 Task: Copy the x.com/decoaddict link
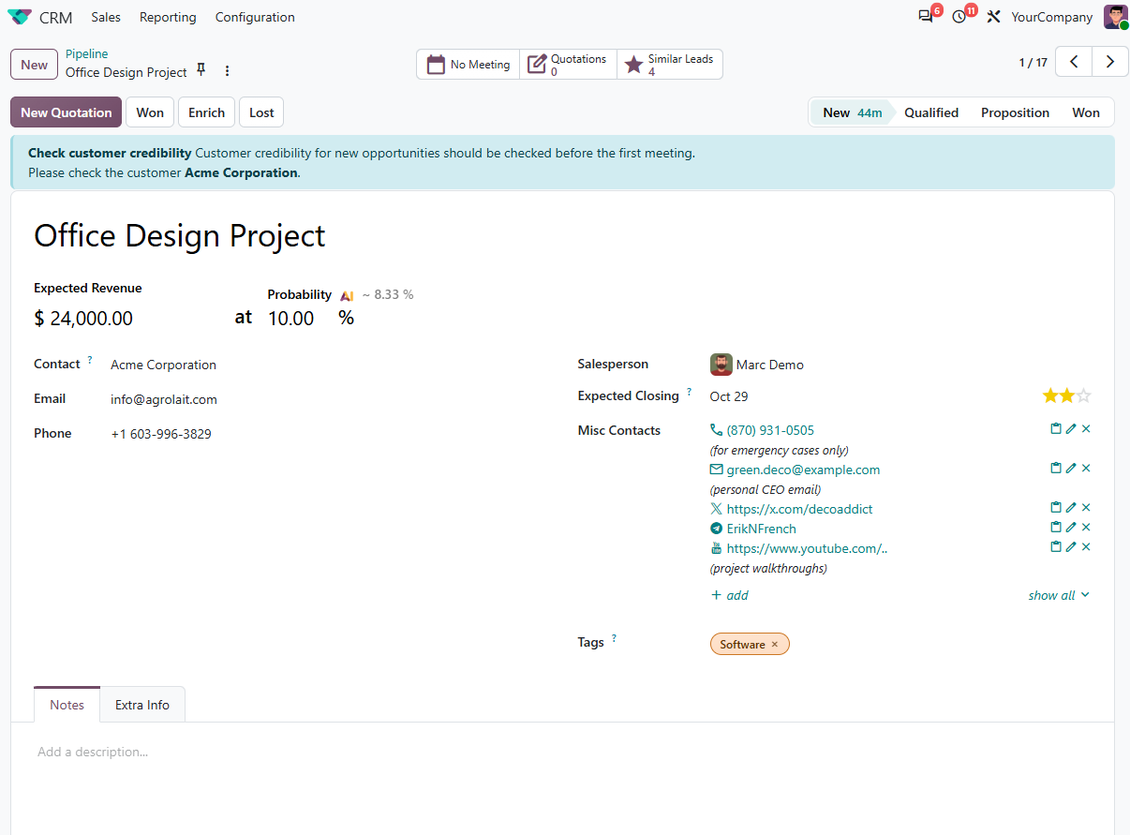pos(1056,507)
